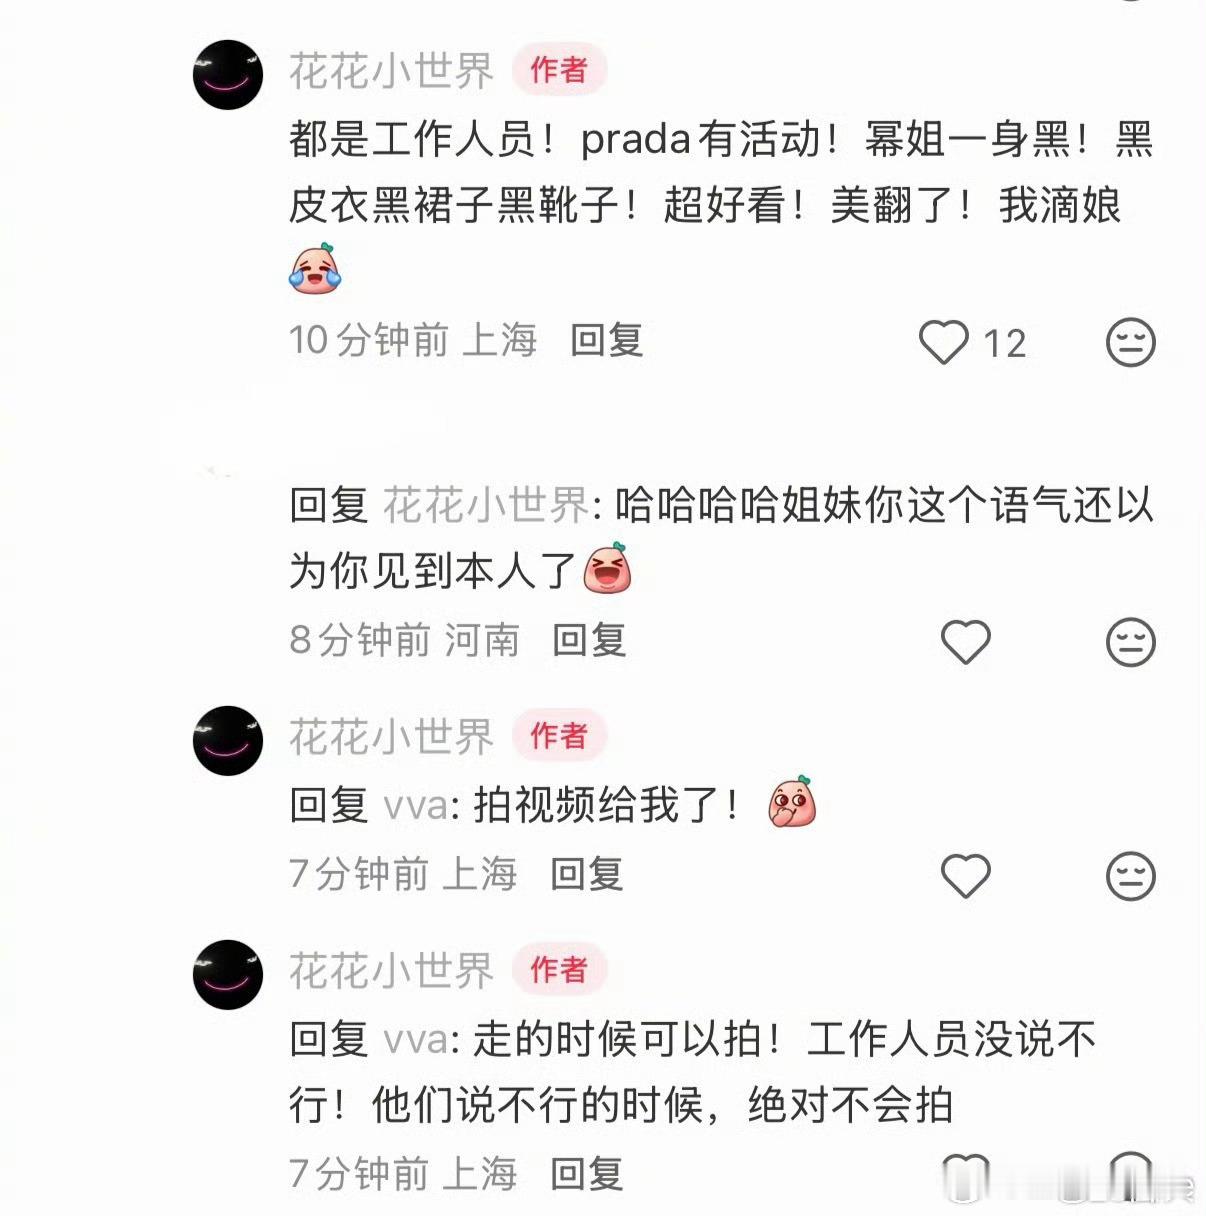Dislike the first comment from 花花小世界
Screen dimensions: 1206x1216
click(1131, 342)
